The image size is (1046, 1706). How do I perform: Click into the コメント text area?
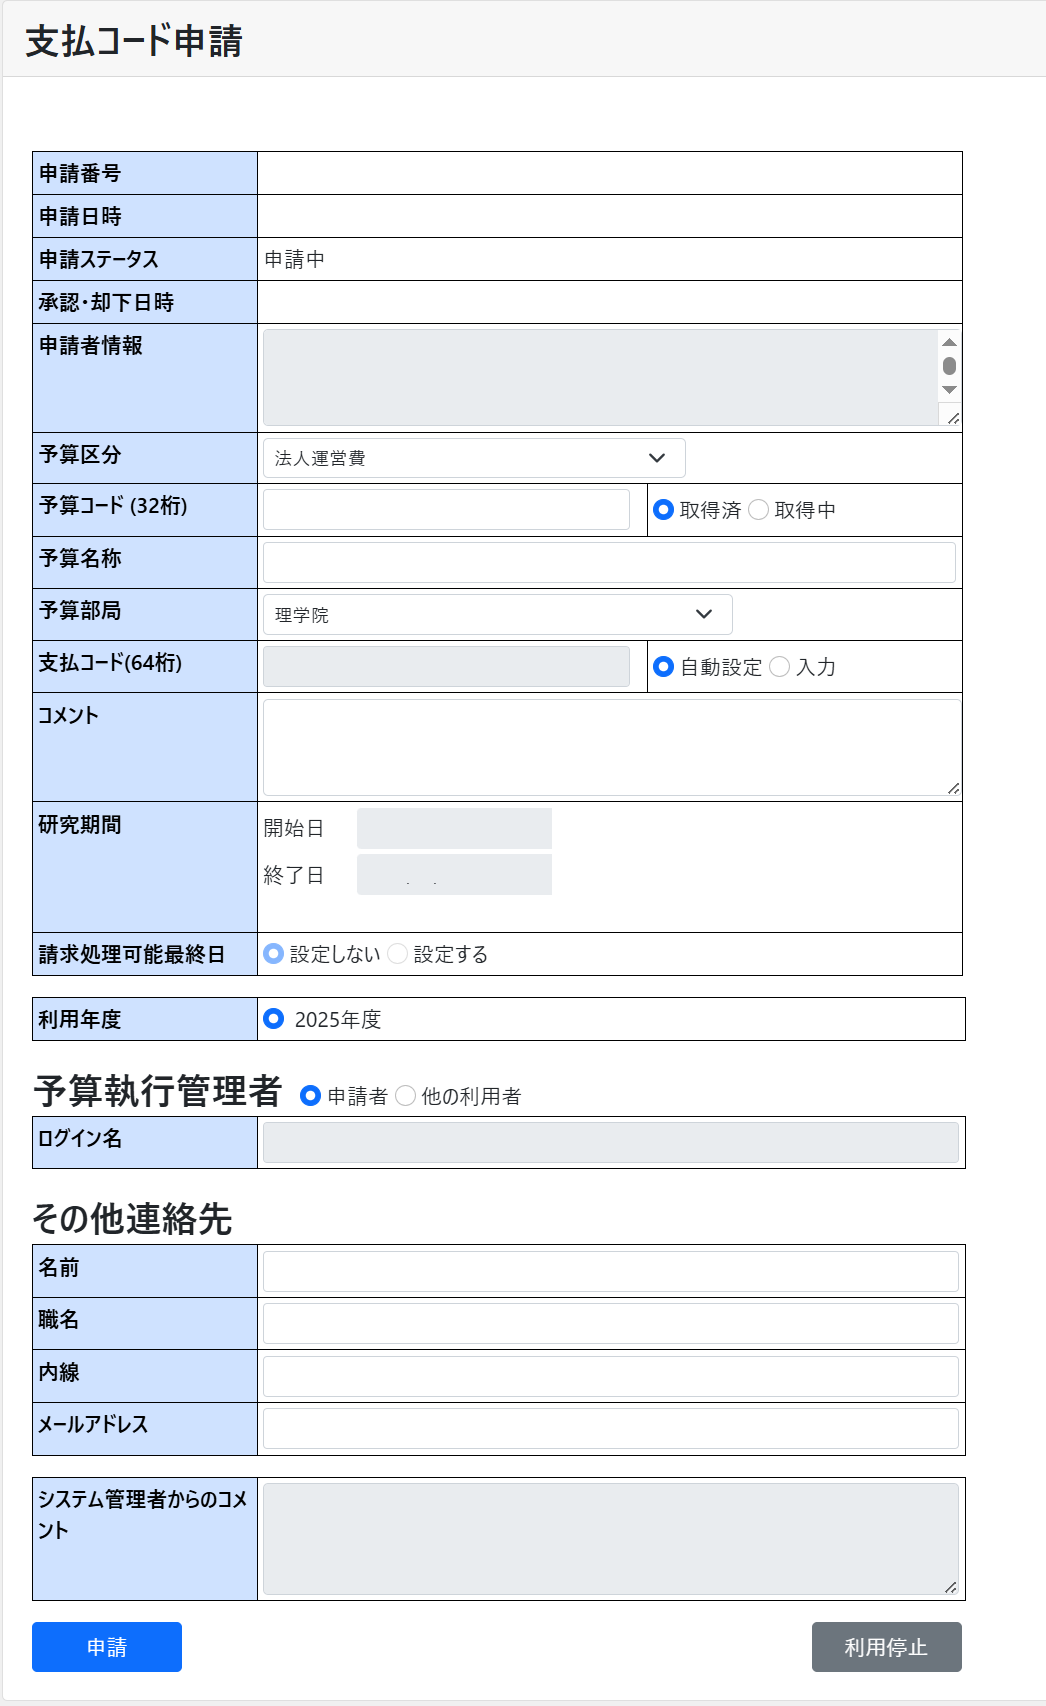611,747
